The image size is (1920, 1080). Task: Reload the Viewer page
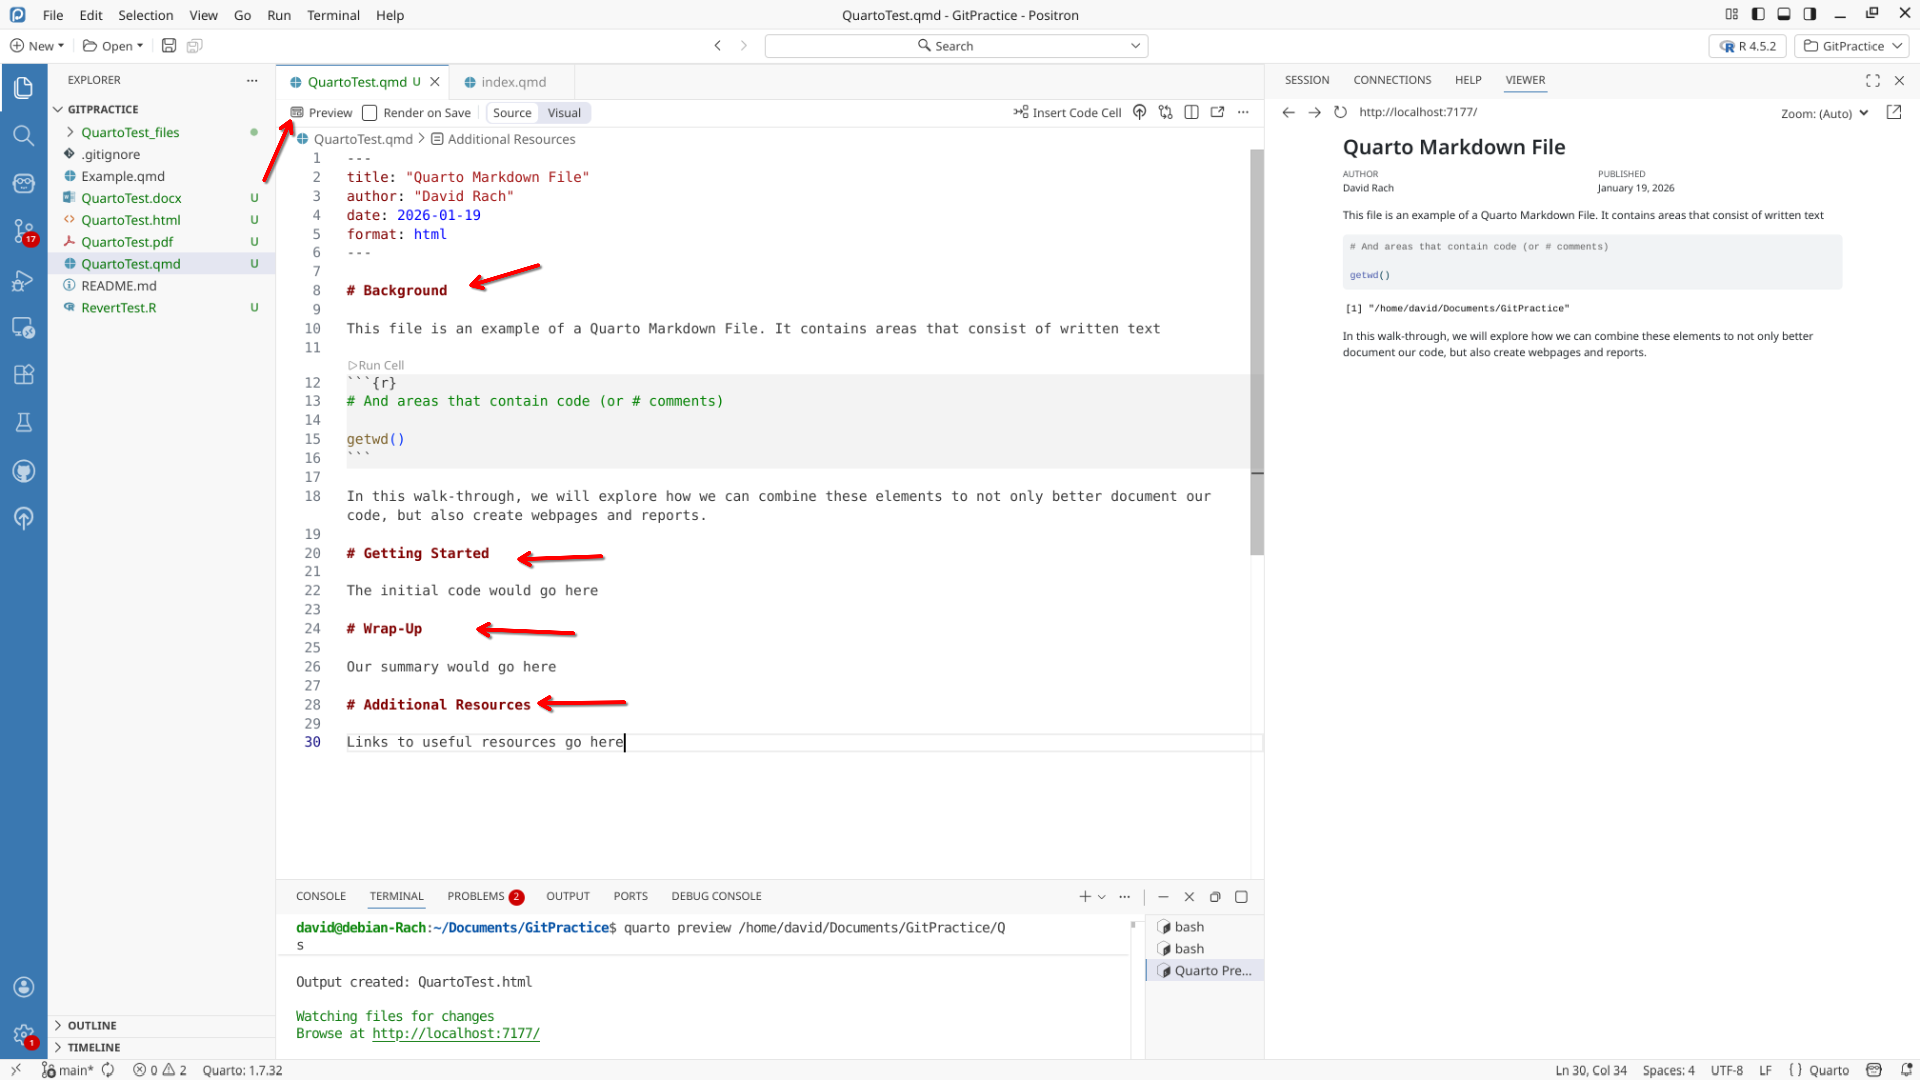(x=1340, y=112)
